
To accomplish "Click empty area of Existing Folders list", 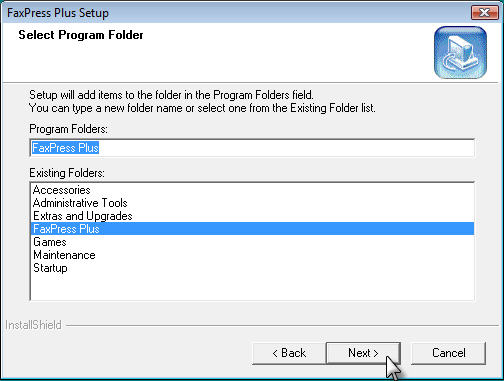I will (x=252, y=287).
